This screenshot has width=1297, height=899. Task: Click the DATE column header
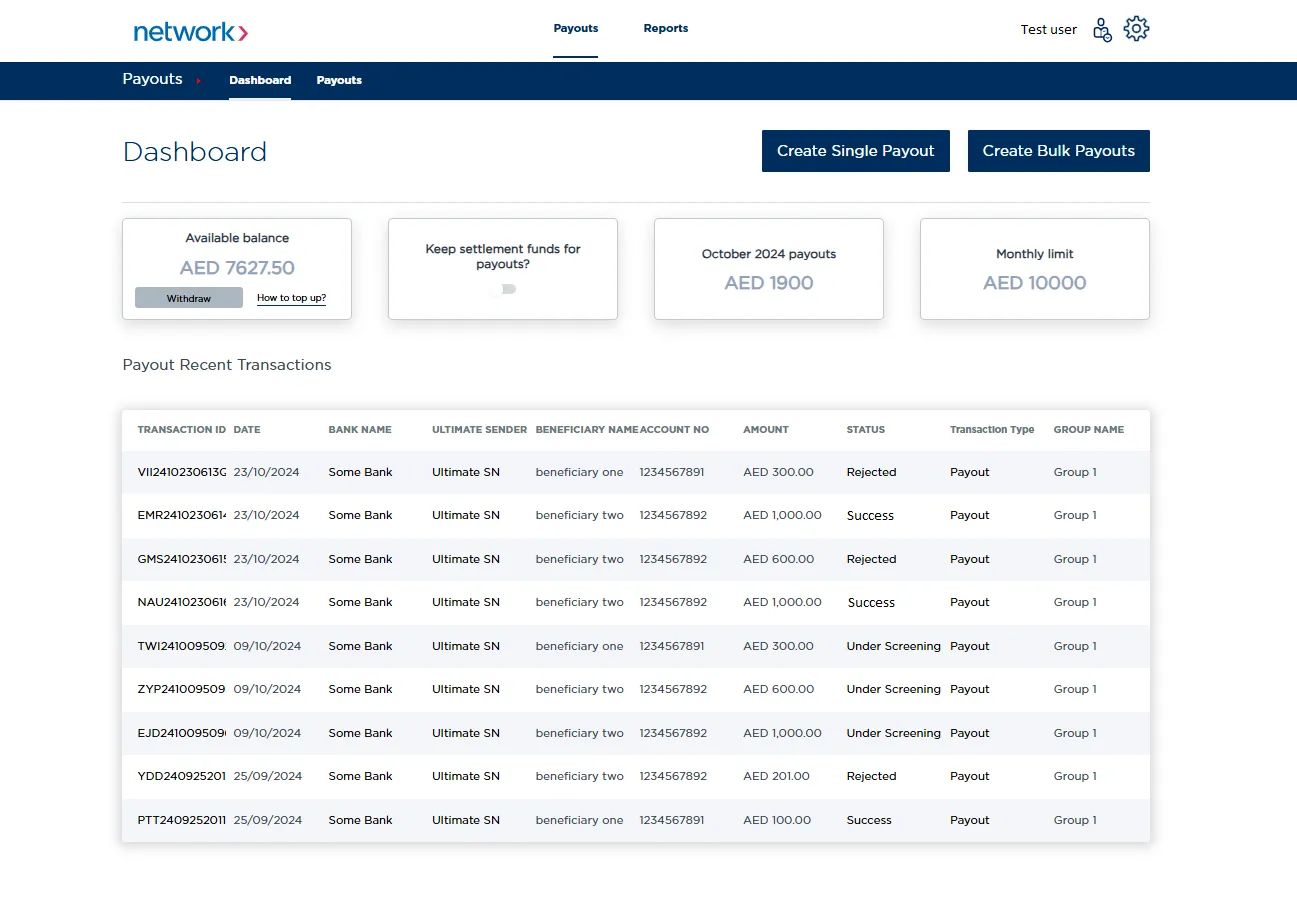pyautogui.click(x=247, y=430)
